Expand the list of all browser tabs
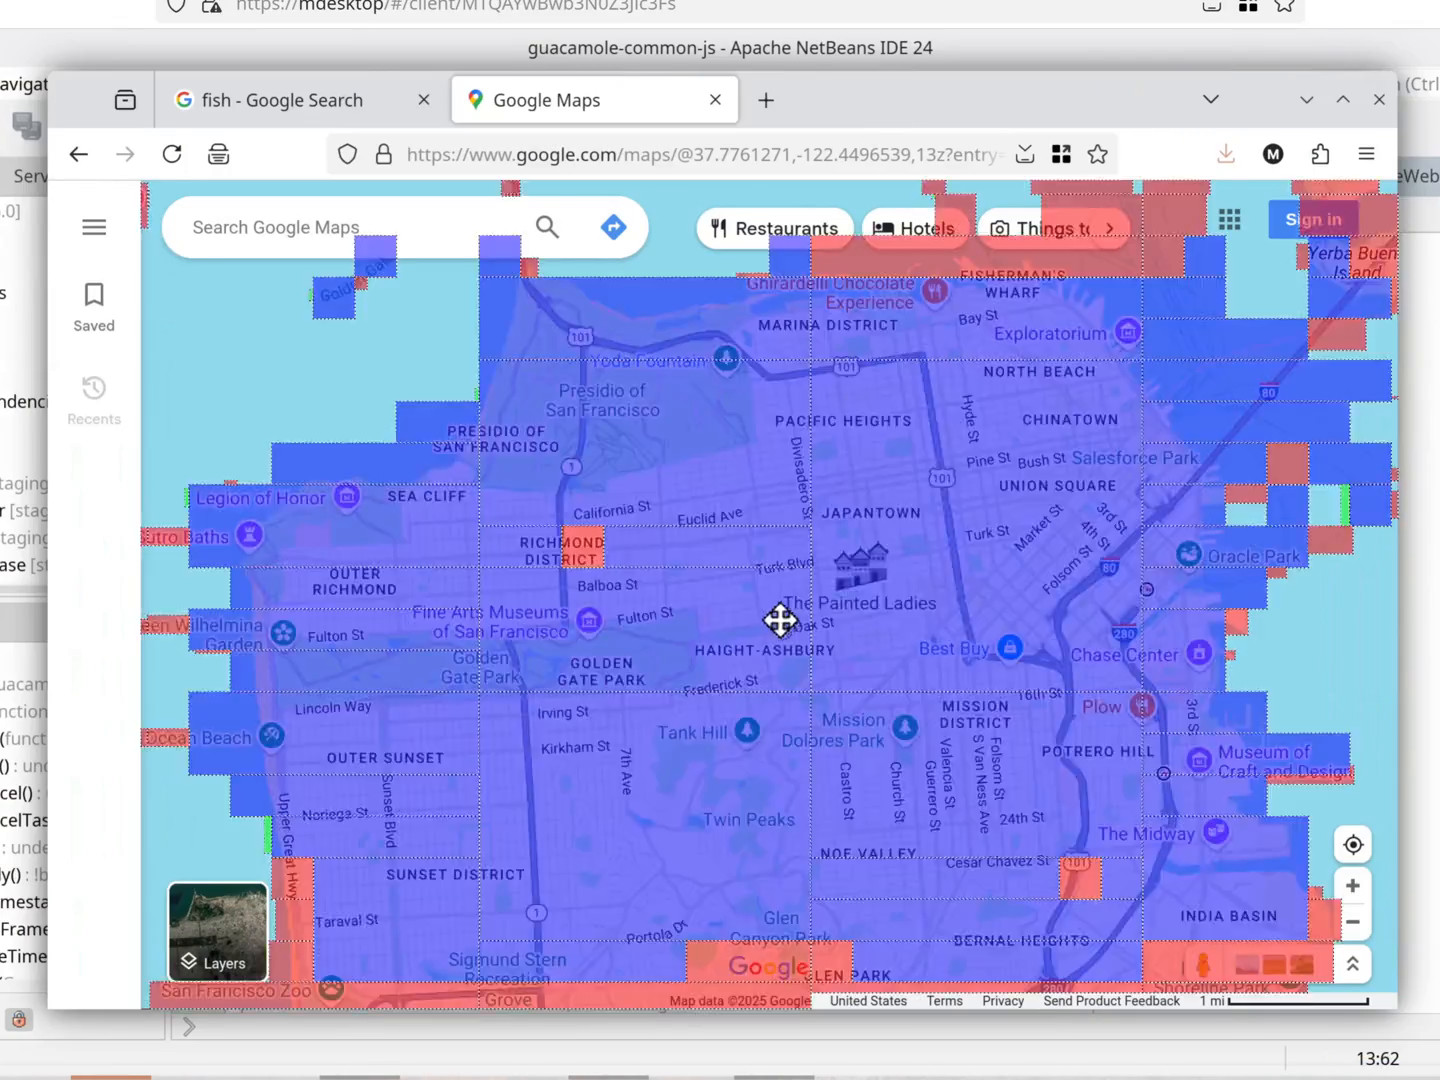Screen dimensions: 1440x1080 [x=1211, y=100]
